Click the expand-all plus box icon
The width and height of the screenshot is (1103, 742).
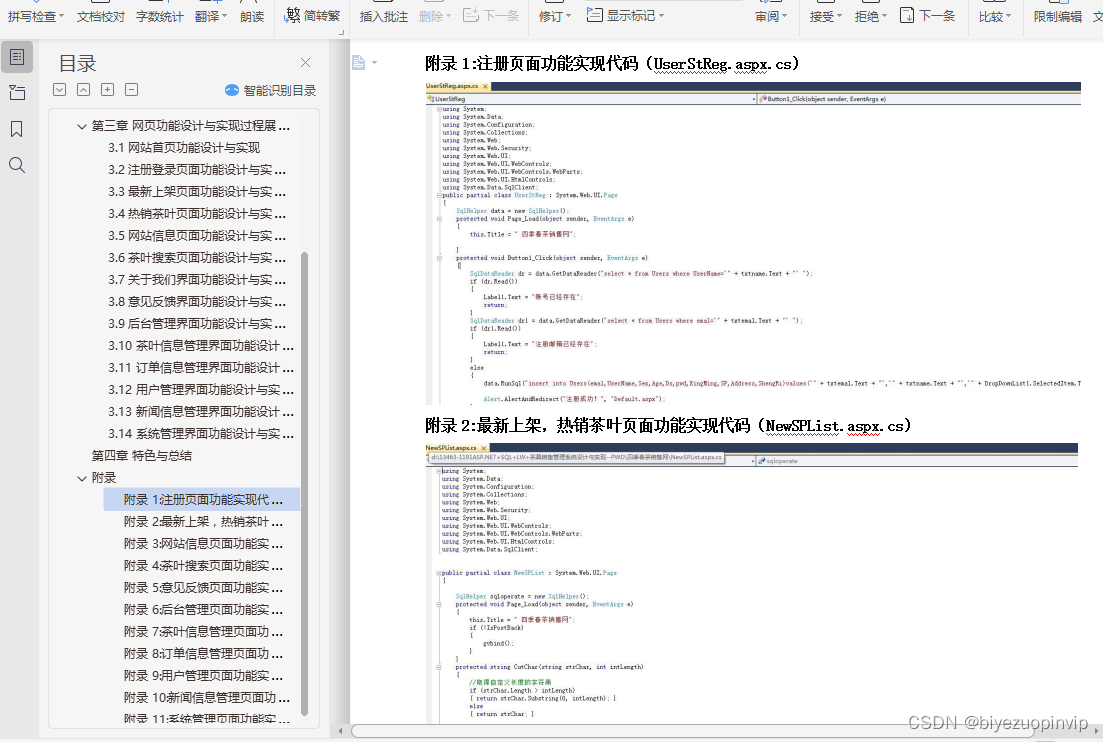[107, 89]
